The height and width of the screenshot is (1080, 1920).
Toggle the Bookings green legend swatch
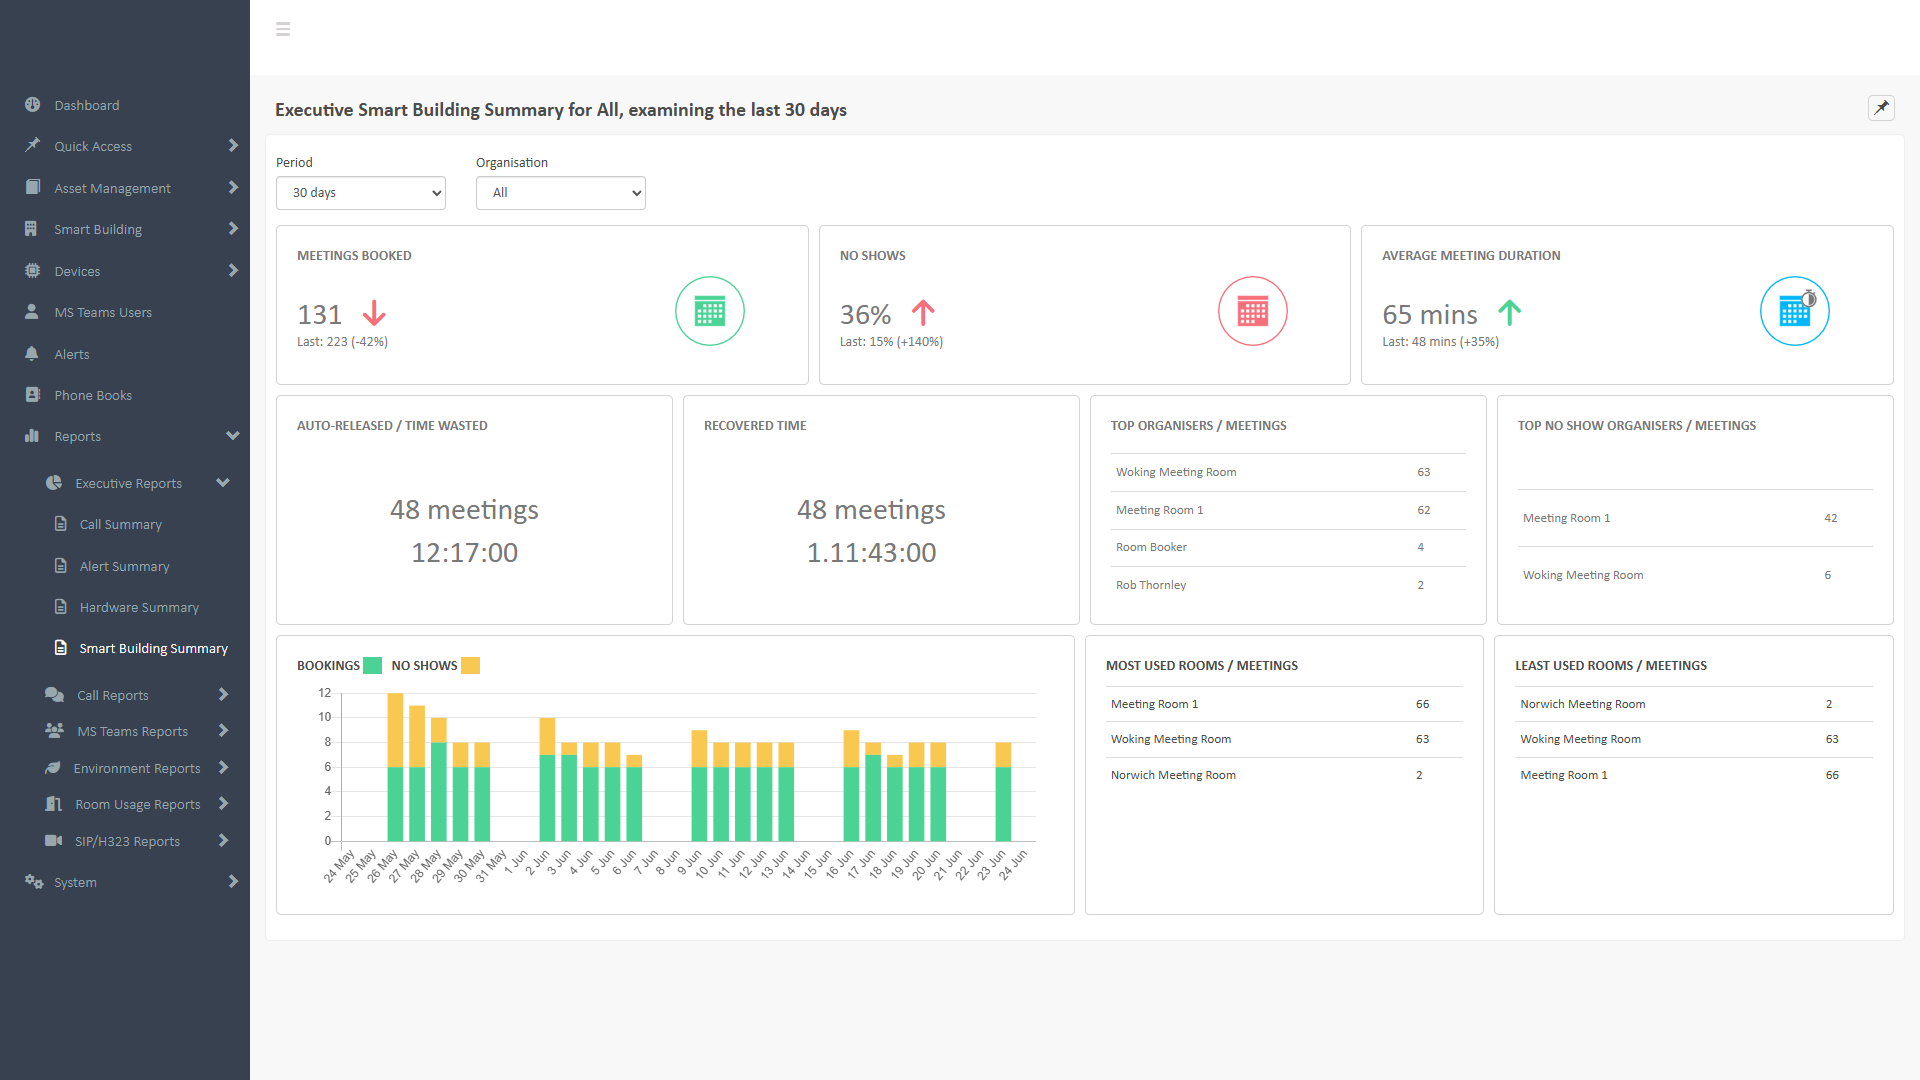(373, 666)
